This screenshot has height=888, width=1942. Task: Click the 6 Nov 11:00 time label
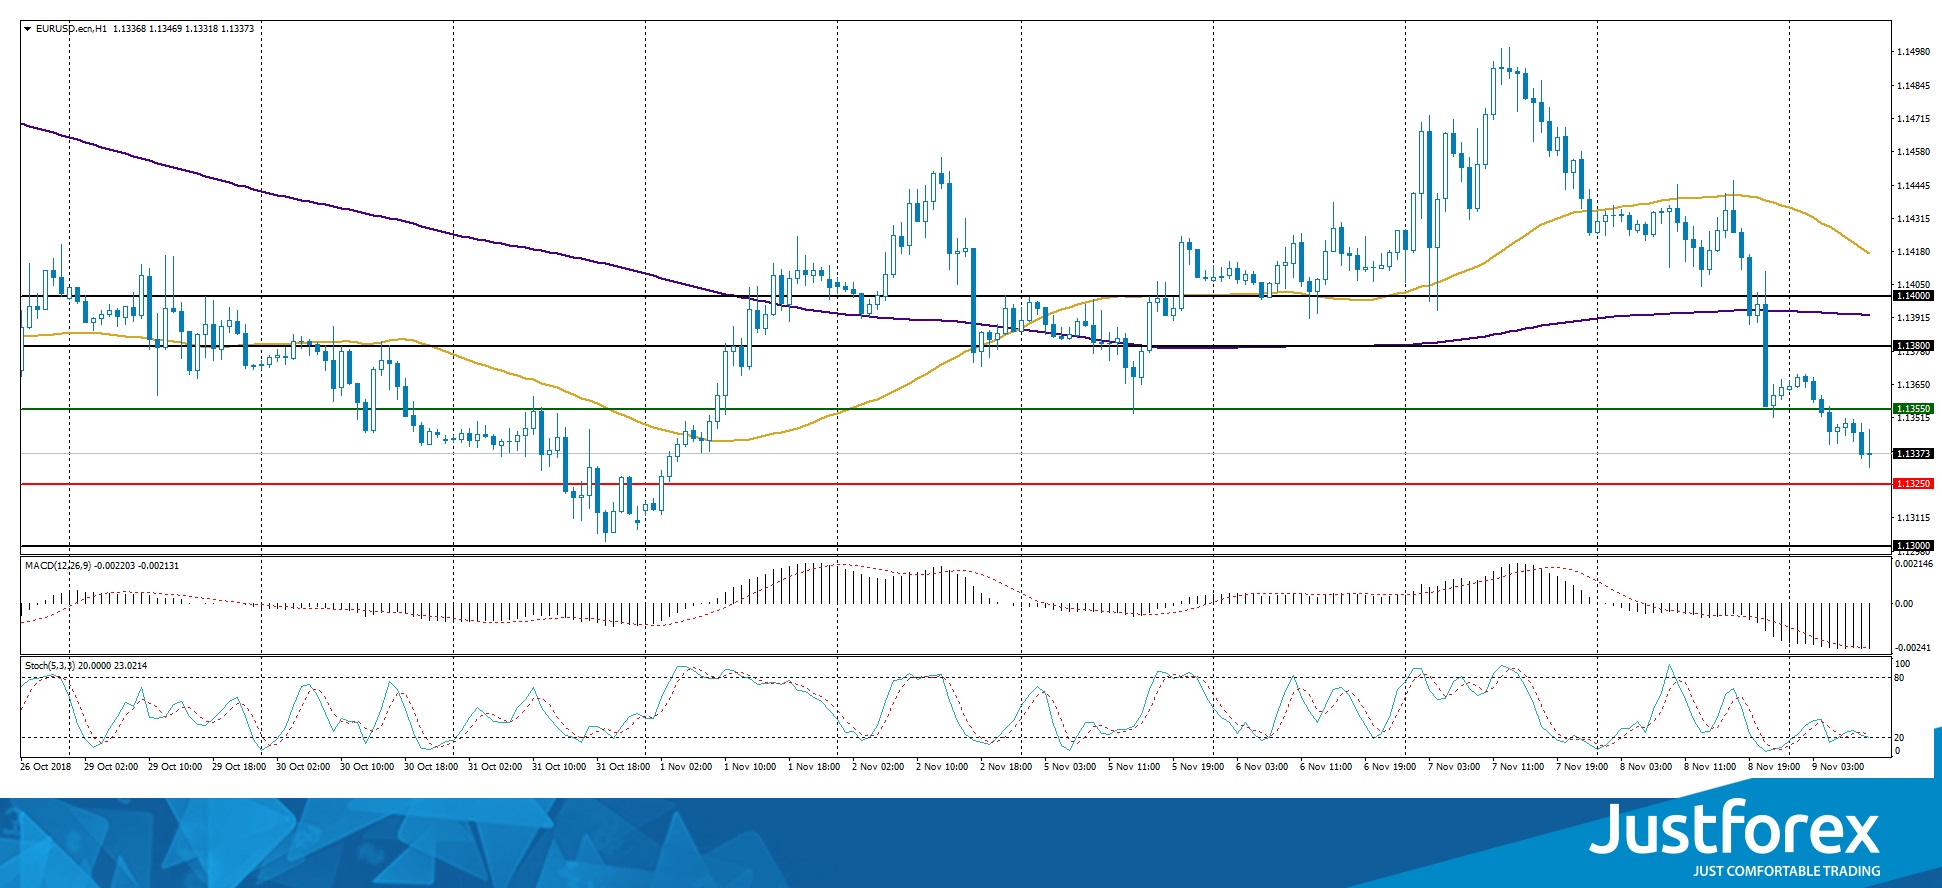[x=1326, y=767]
